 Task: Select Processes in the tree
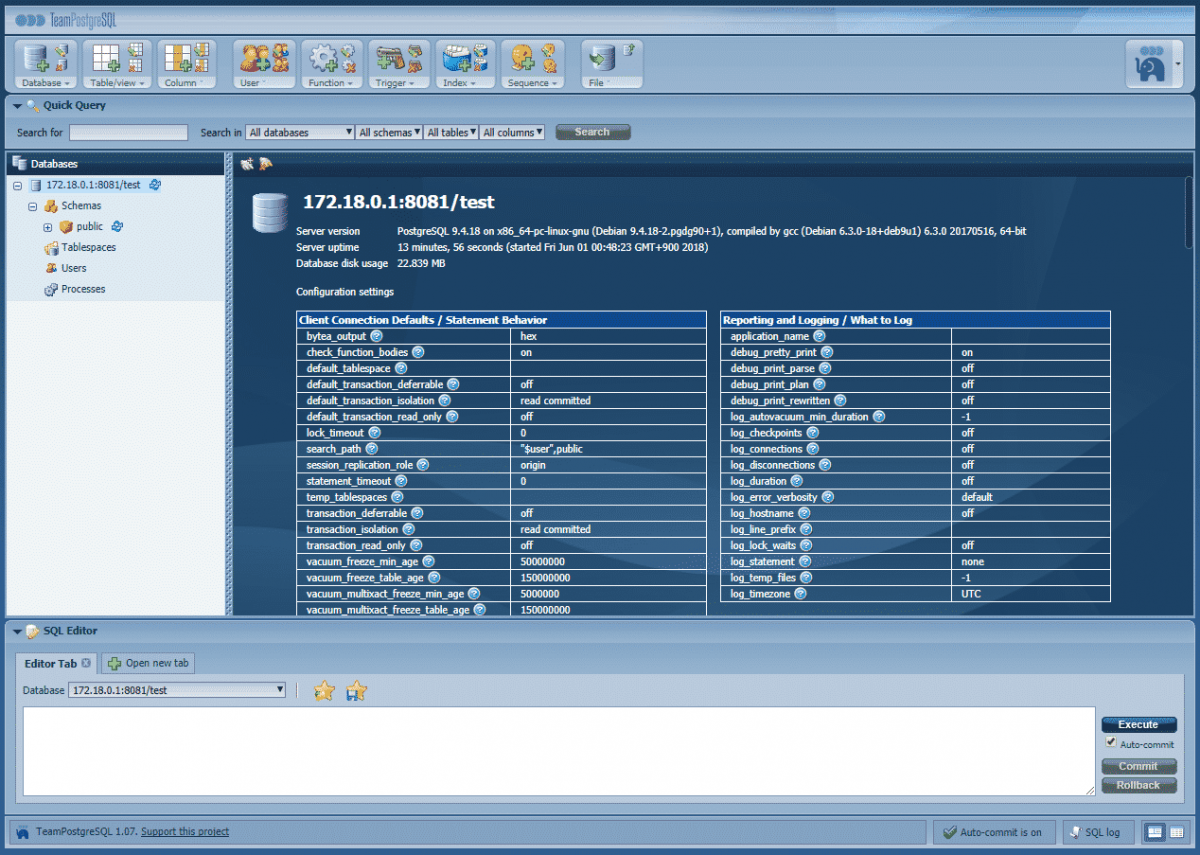click(x=83, y=289)
